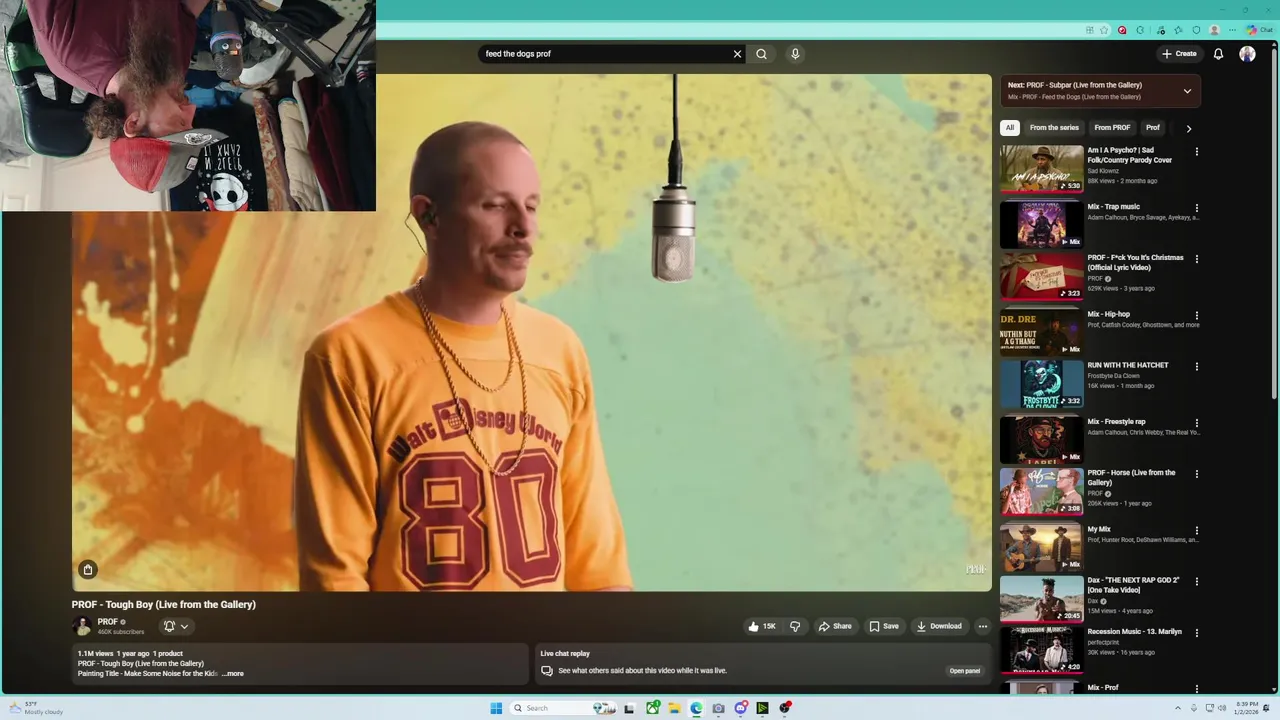This screenshot has height=720, width=1280.
Task: Clear the YouTube search box text
Action: tap(737, 54)
